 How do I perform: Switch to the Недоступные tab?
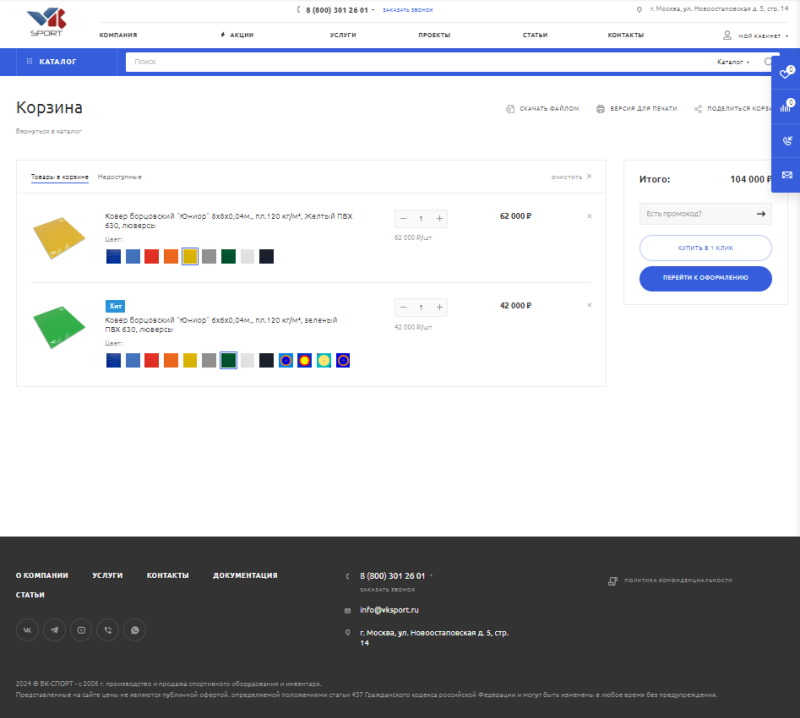point(119,177)
